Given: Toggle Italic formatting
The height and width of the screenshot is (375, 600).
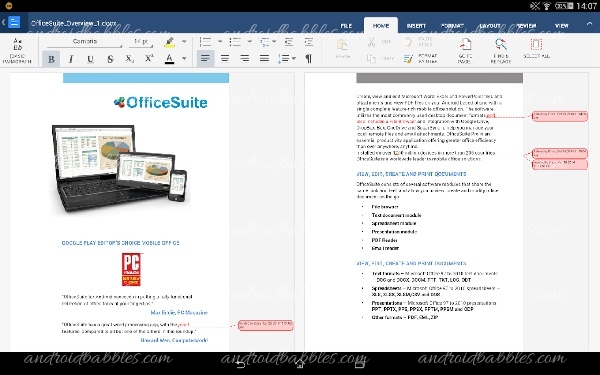Looking at the screenshot, I should pos(71,59).
